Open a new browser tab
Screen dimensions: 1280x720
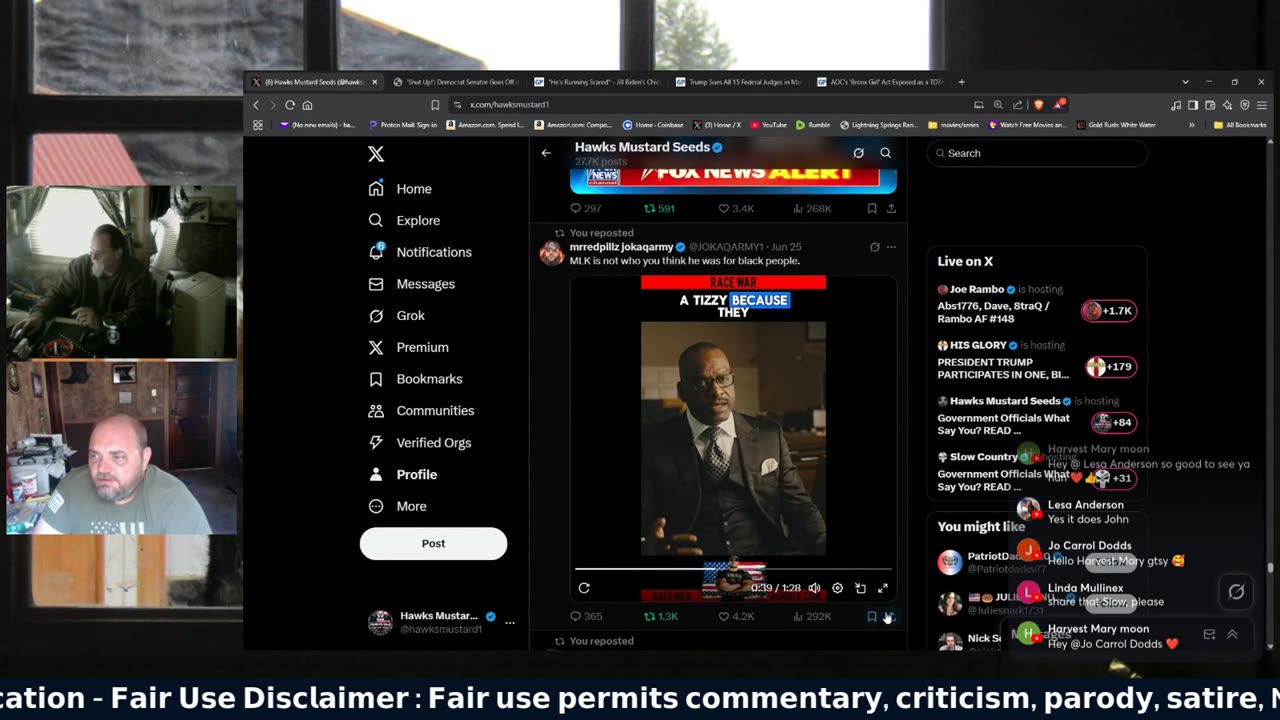point(962,82)
